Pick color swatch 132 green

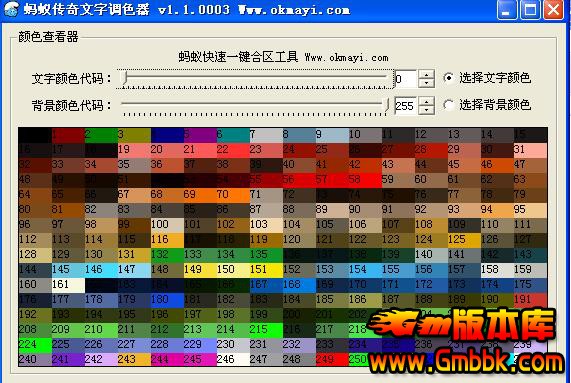[x=167, y=255]
